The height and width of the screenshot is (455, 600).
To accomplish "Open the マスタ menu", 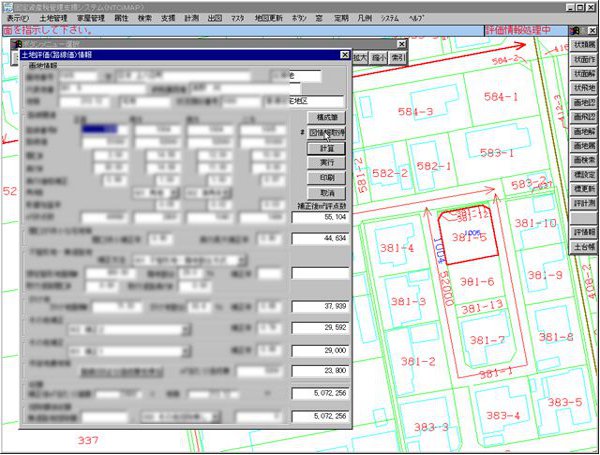I will pos(238,18).
